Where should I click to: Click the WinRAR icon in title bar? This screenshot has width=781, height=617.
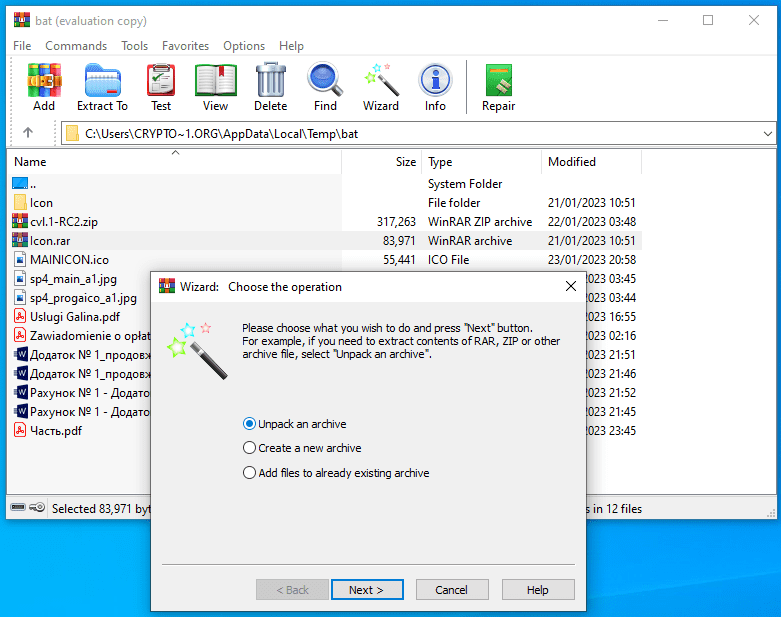(21, 20)
